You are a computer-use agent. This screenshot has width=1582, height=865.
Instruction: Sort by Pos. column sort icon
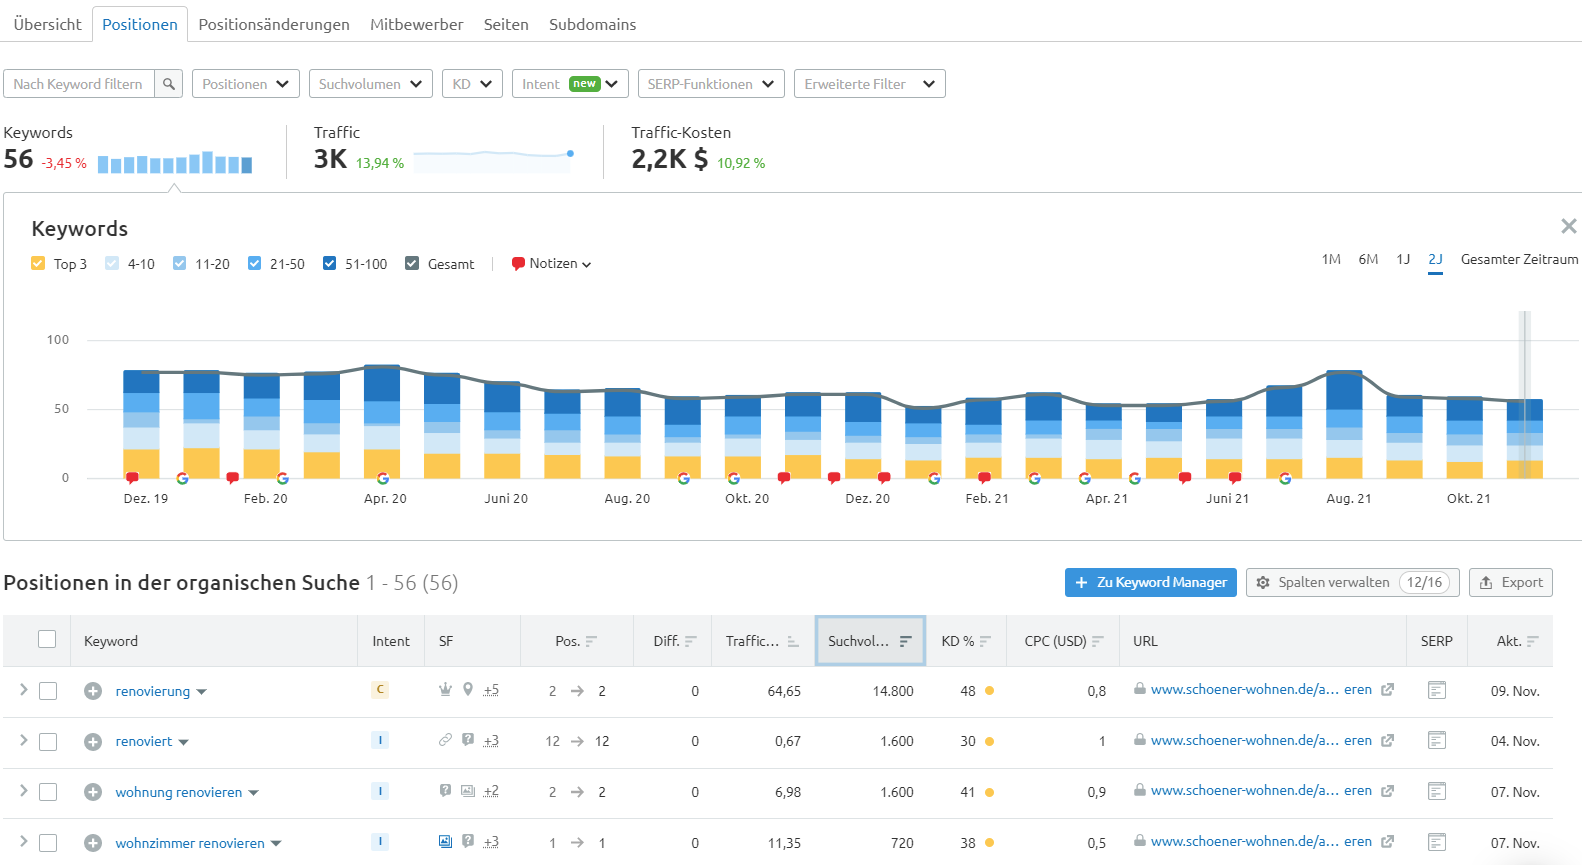pos(591,642)
